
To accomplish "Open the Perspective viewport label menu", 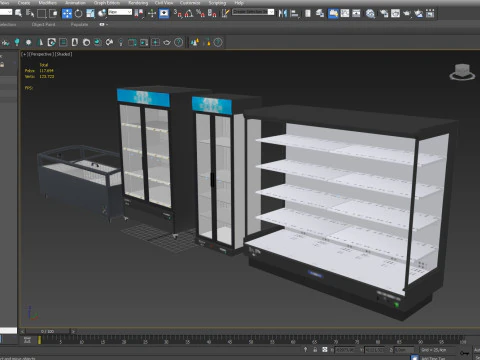I will click(x=41, y=54).
